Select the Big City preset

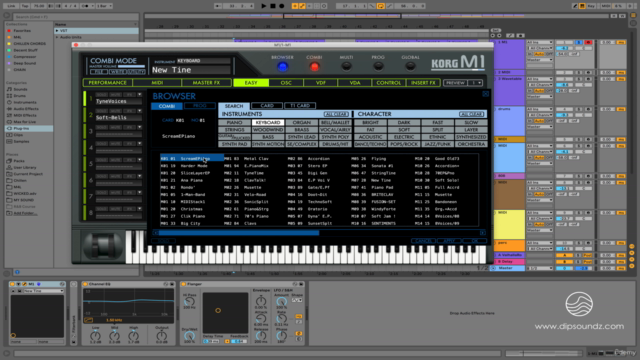[x=190, y=223]
